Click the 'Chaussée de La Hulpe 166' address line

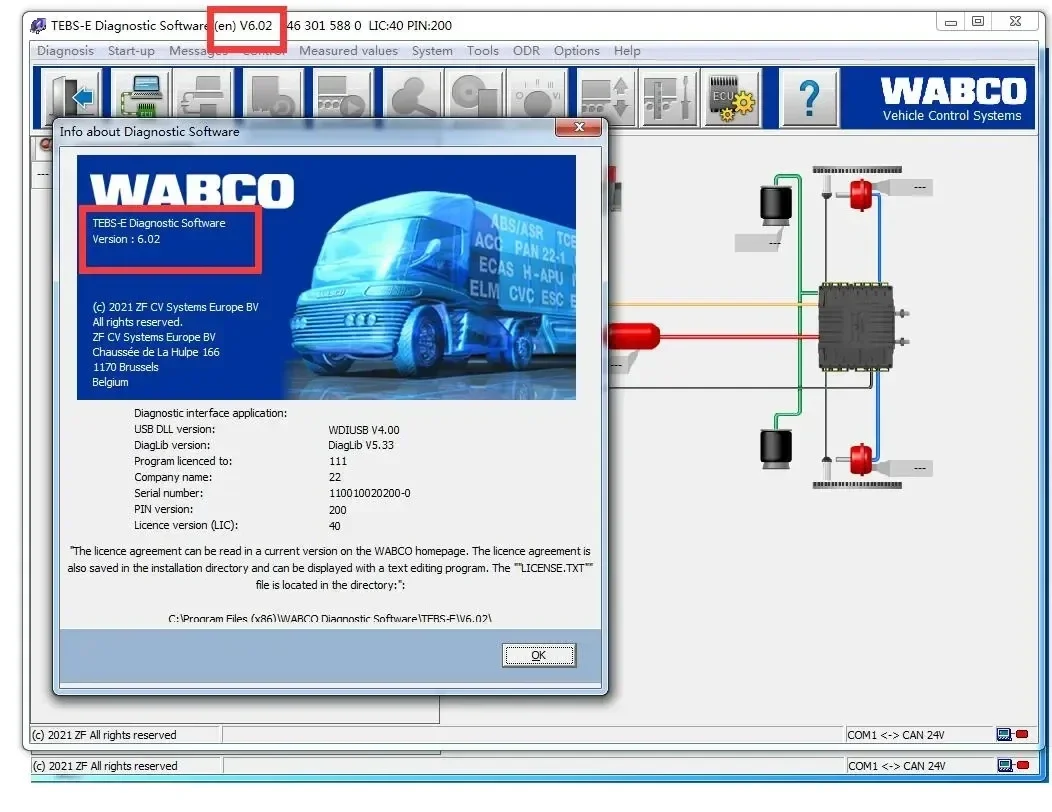click(x=156, y=352)
